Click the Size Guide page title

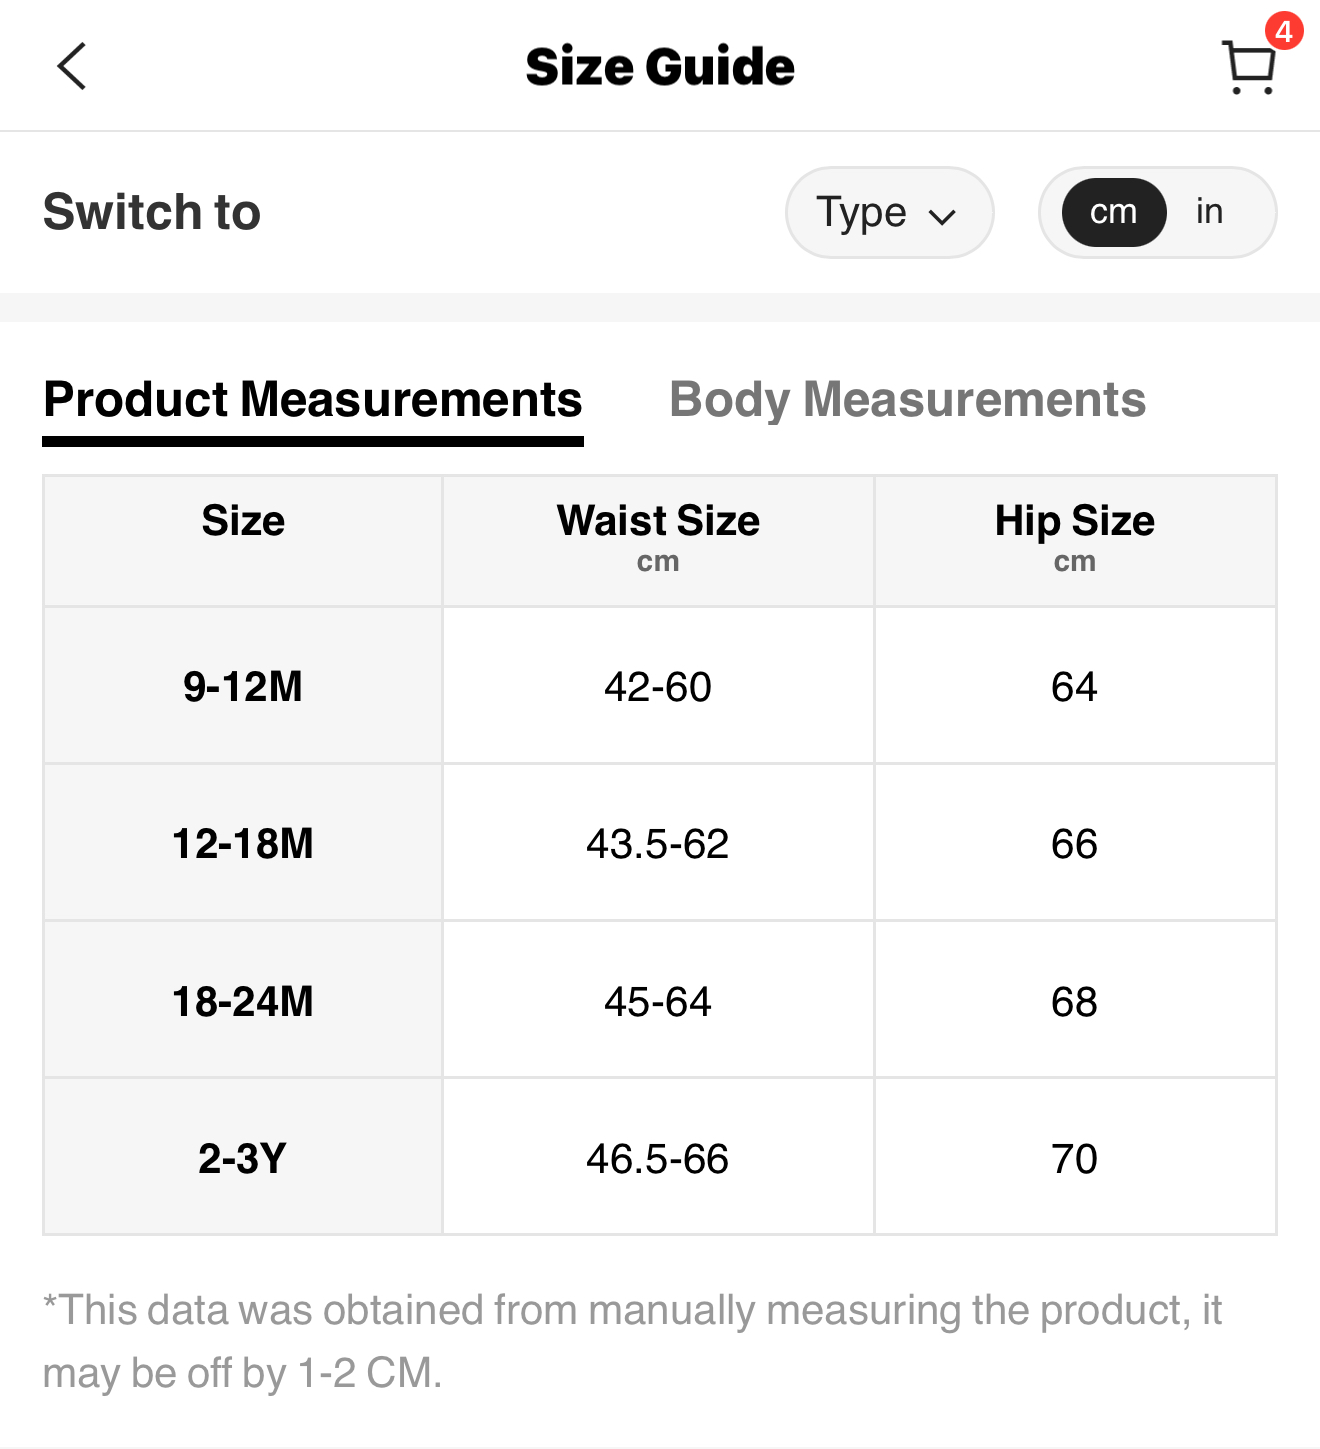660,67
